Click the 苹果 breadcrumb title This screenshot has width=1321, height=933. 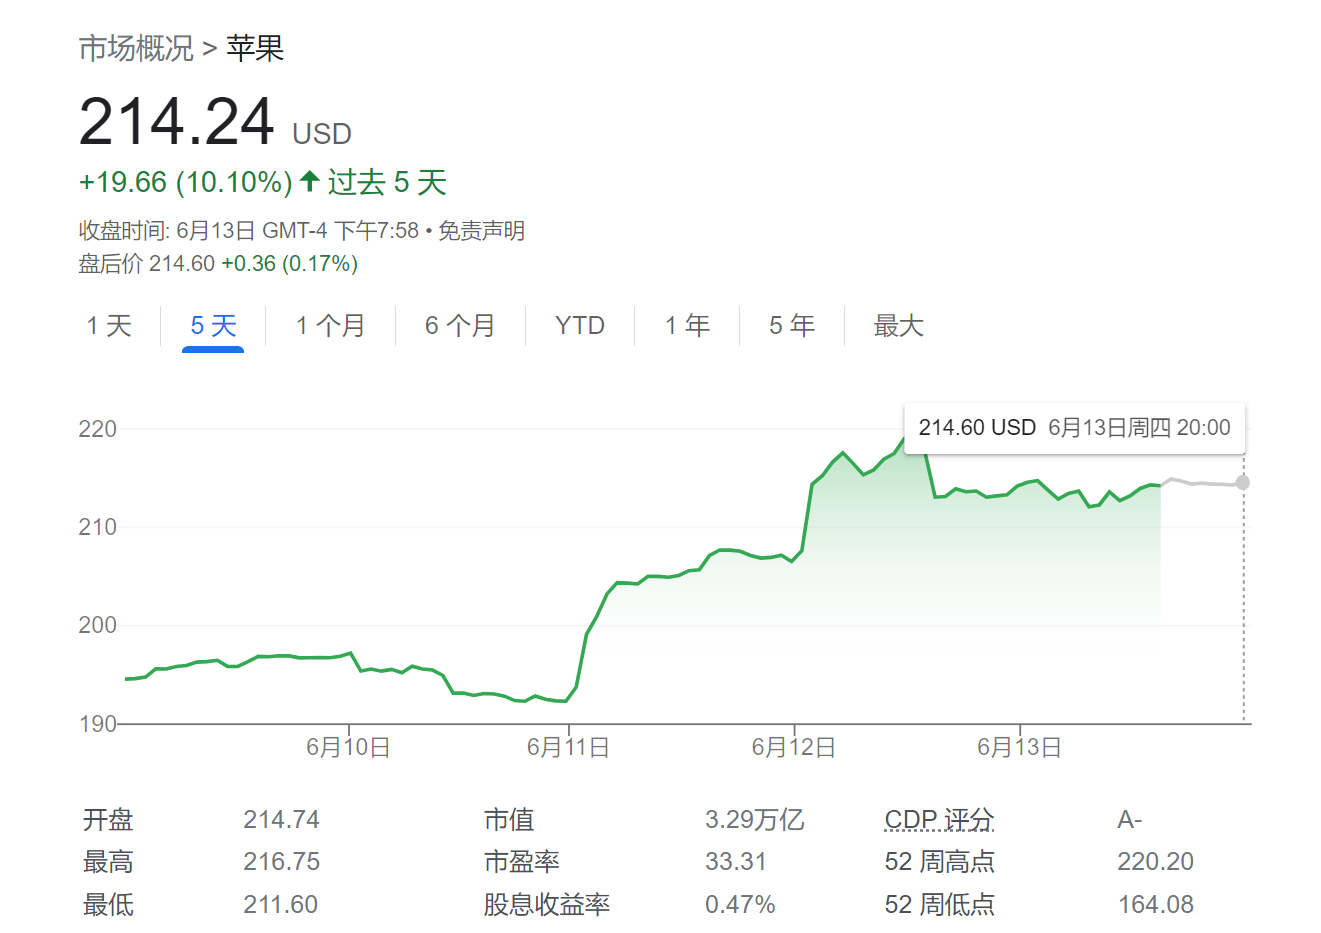click(255, 48)
